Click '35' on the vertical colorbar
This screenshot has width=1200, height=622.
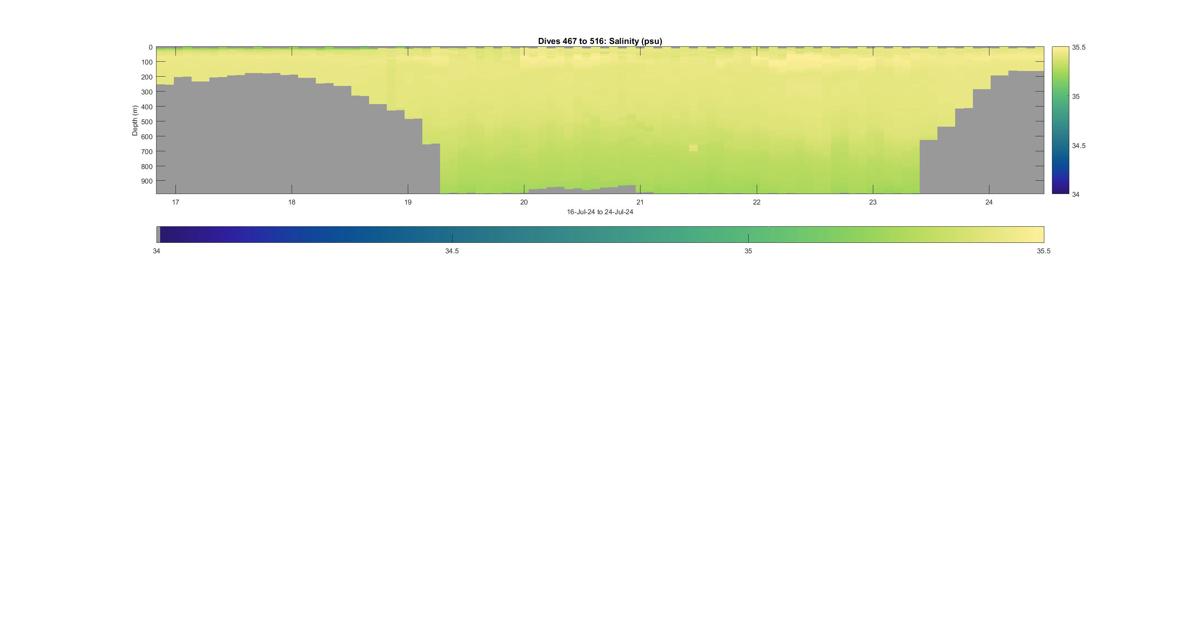point(1076,96)
